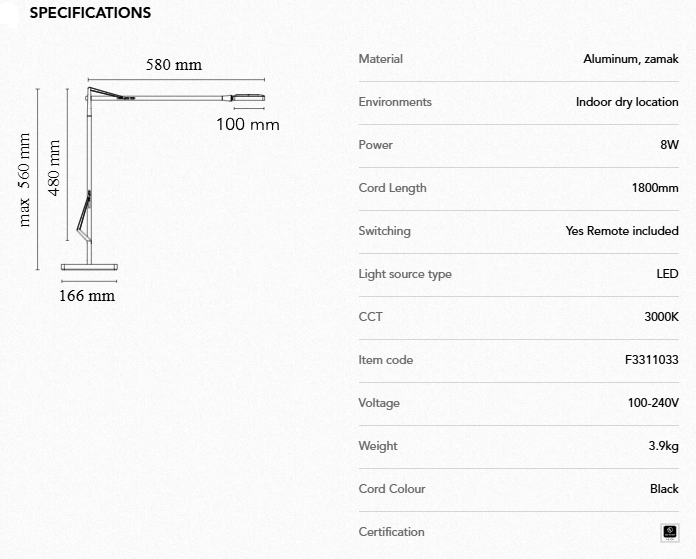Click the 3.9kg weight value

[x=663, y=446]
